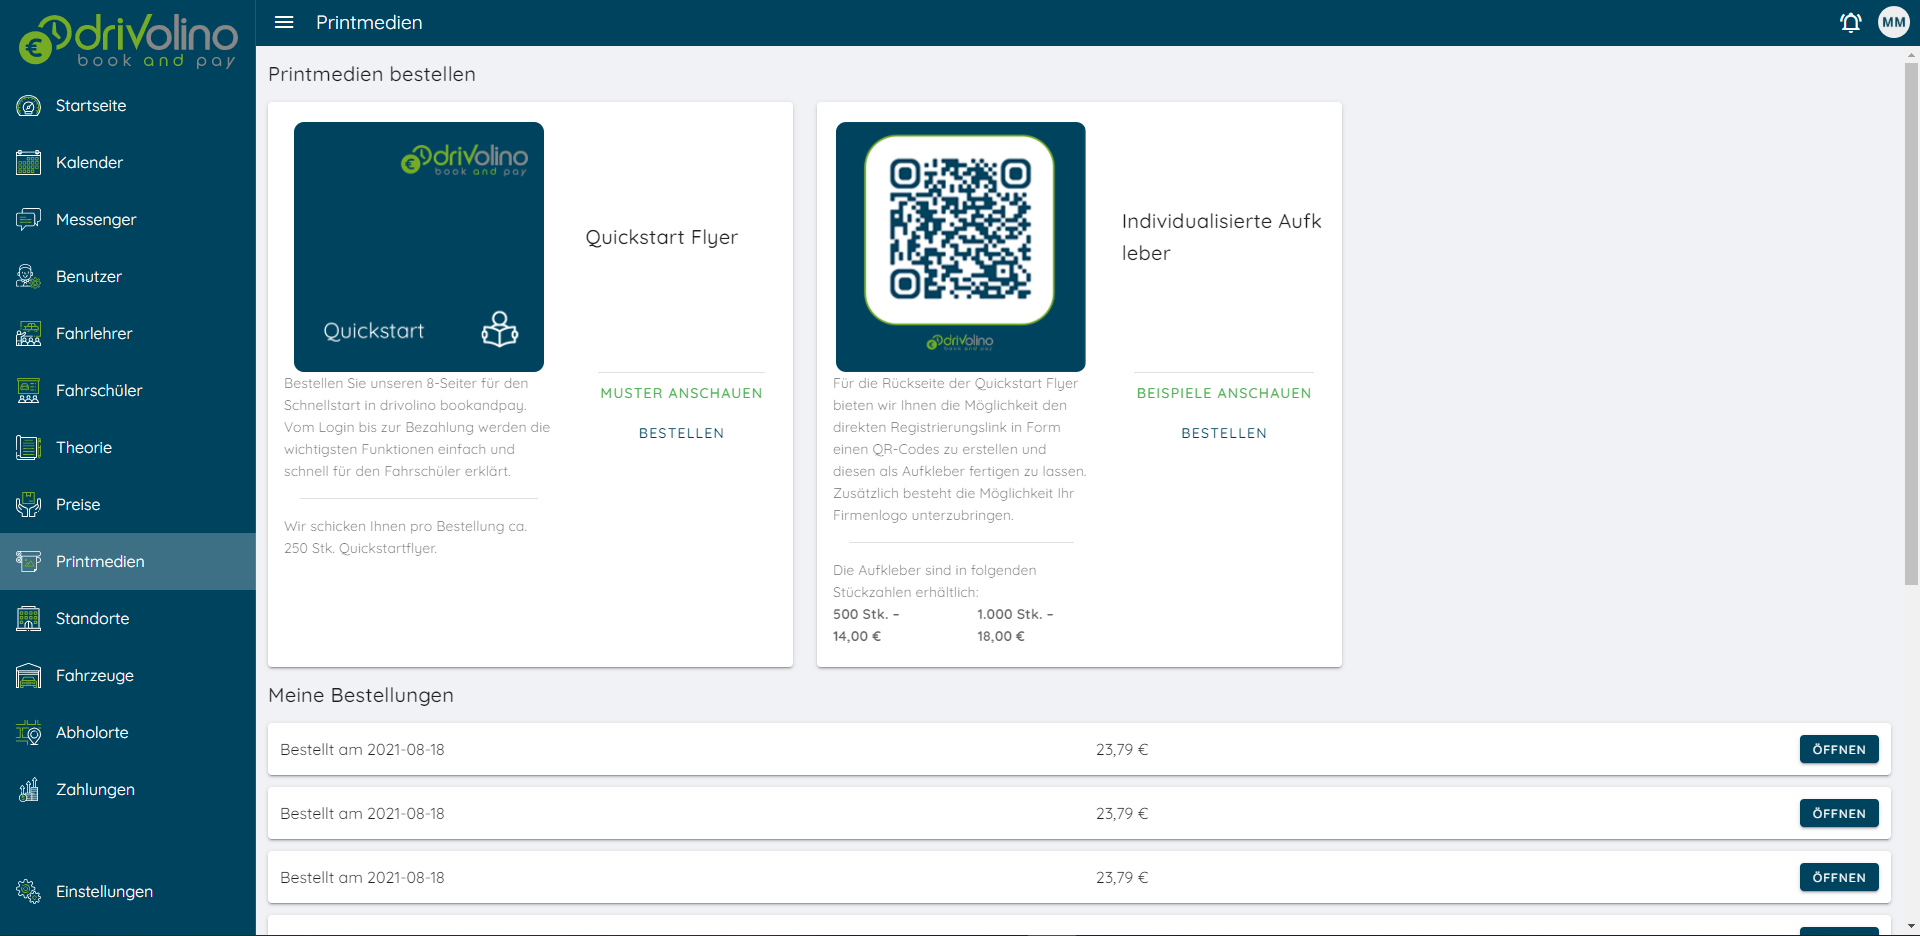The width and height of the screenshot is (1920, 936).
Task: Click the Messenger chat icon
Action: tap(29, 220)
